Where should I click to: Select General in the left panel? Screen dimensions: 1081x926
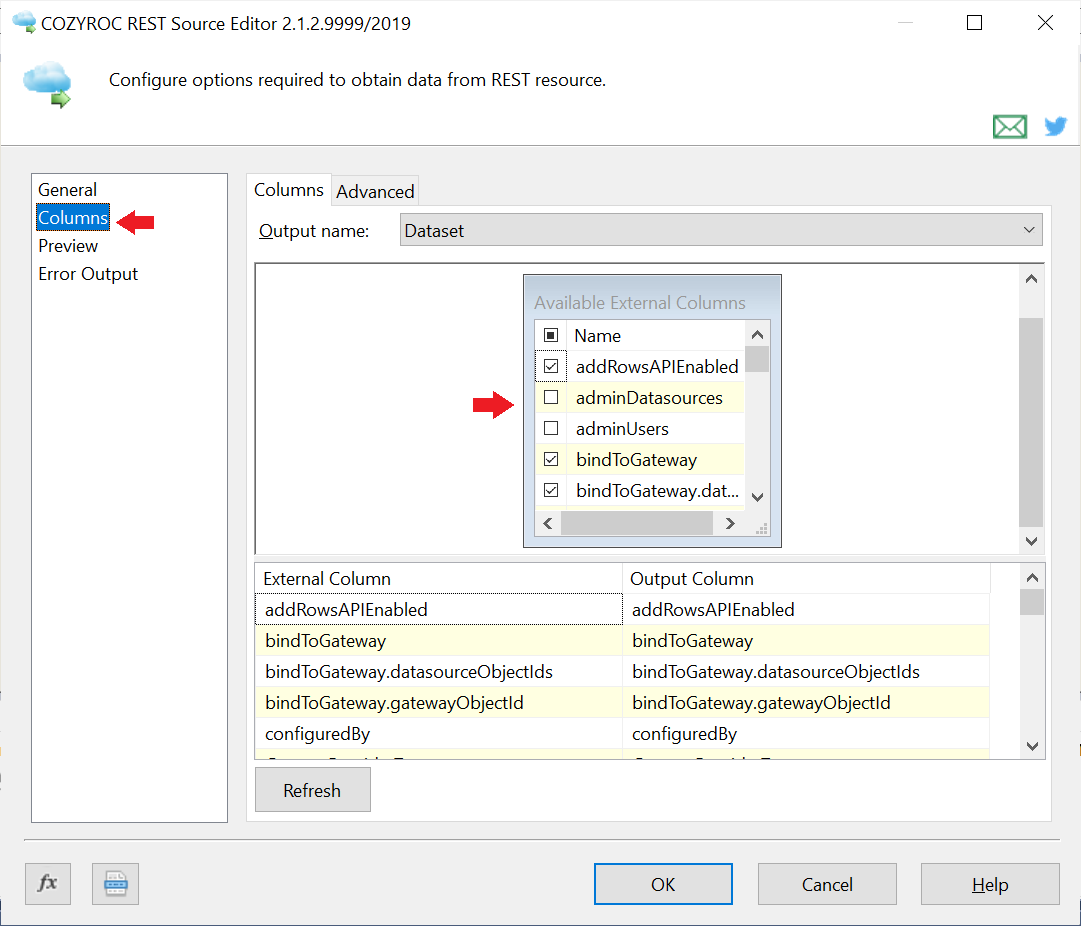coord(68,190)
